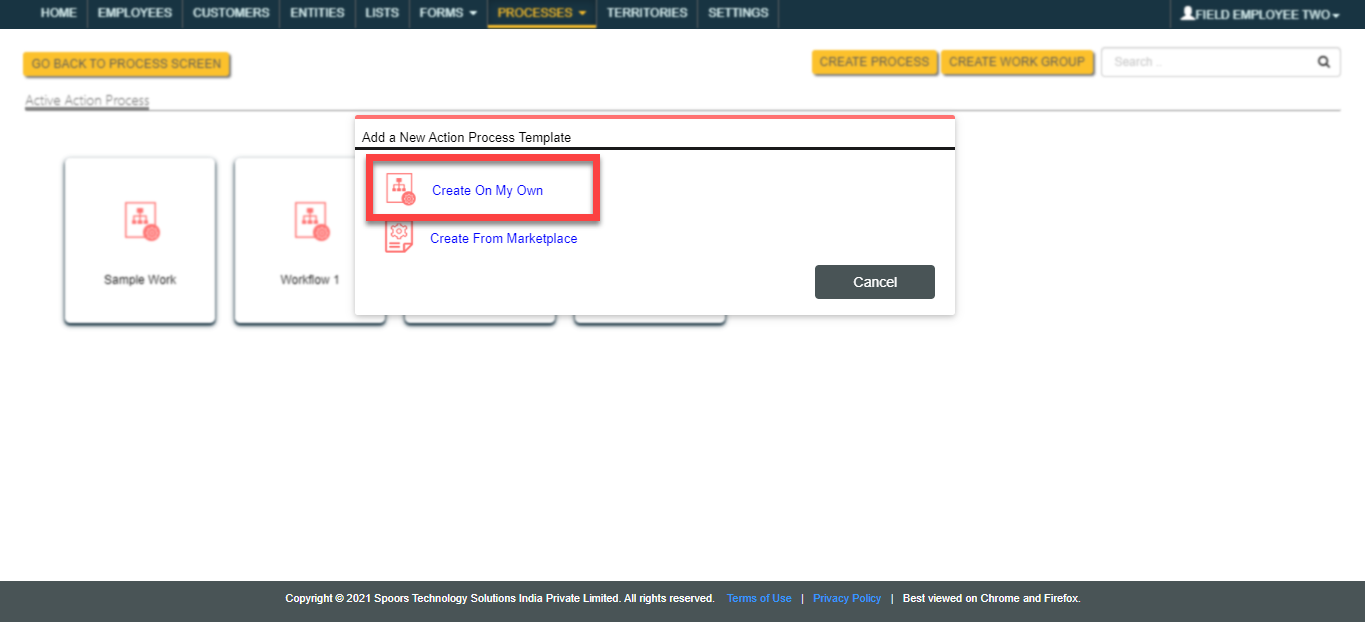The image size is (1365, 622).
Task: Open the Privacy Policy footer link
Action: 846,598
